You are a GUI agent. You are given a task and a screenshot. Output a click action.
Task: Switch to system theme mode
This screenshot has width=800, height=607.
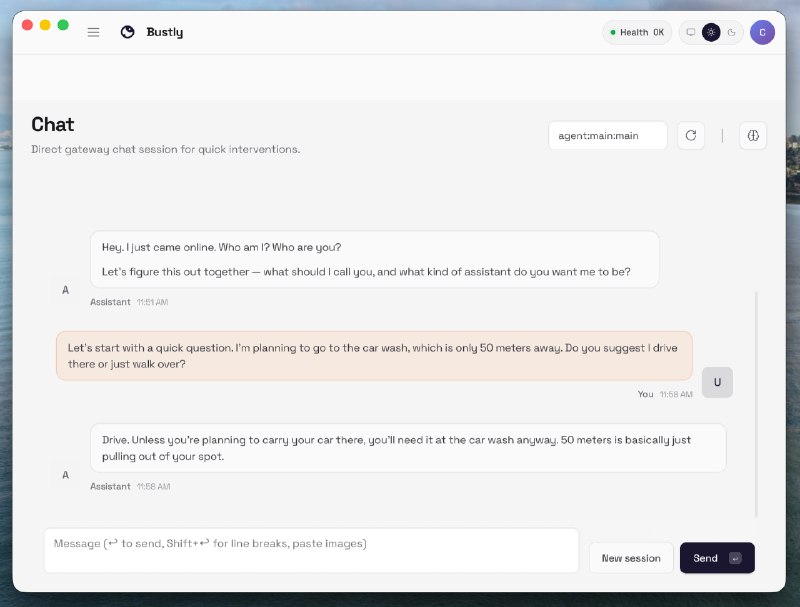click(690, 32)
